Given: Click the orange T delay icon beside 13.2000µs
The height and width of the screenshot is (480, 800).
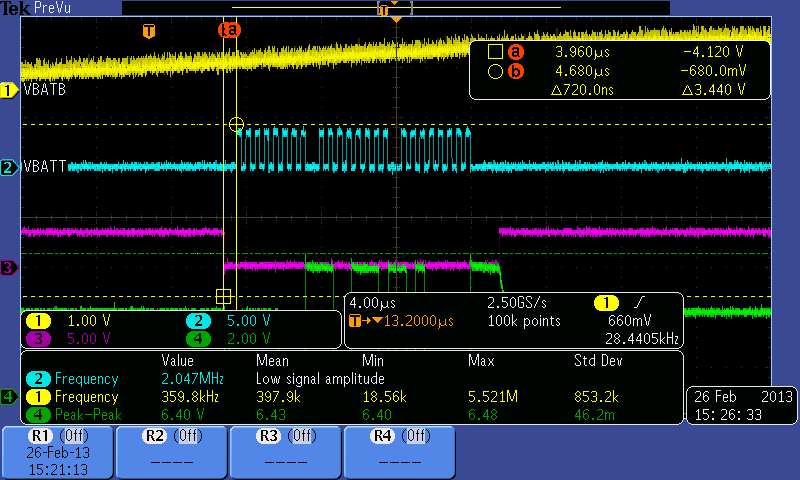Looking at the screenshot, I should [355, 321].
